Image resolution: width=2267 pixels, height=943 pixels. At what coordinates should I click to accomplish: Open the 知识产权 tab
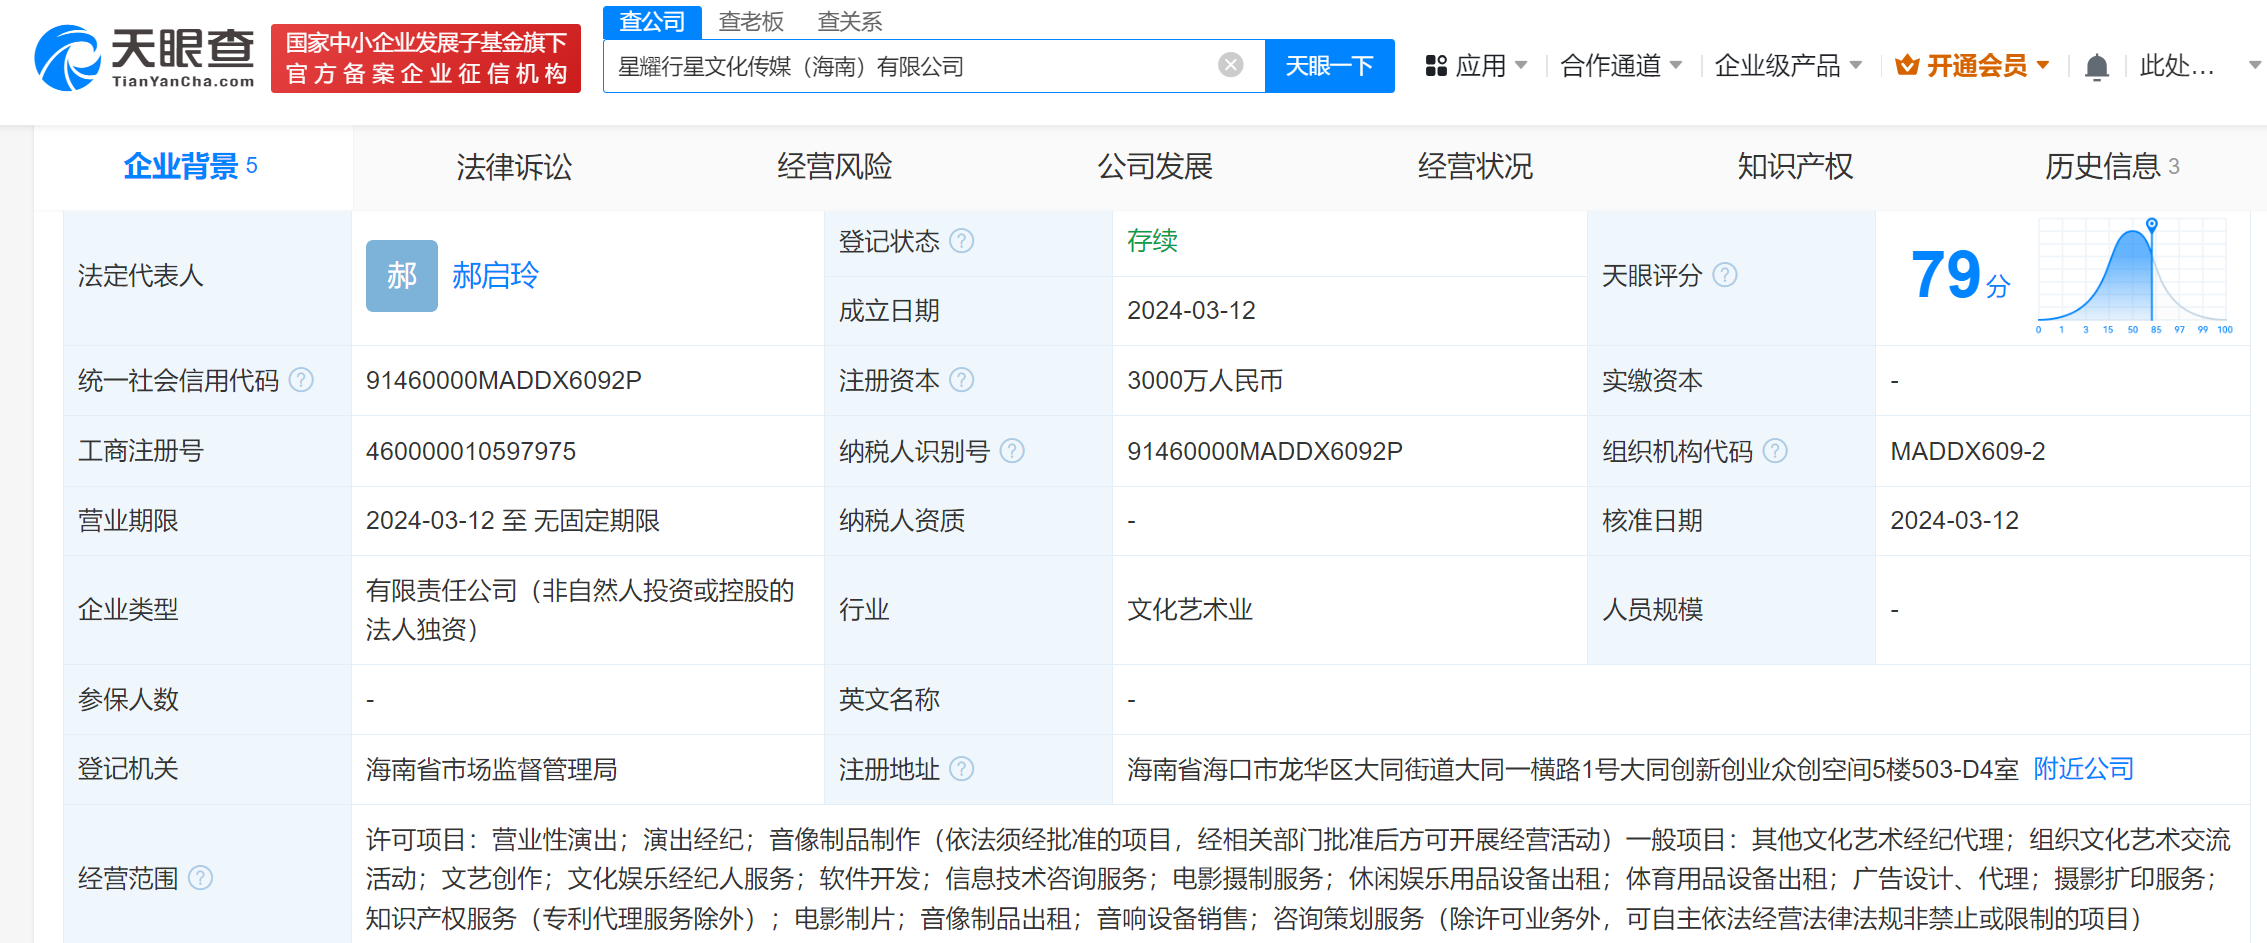coord(1795,166)
